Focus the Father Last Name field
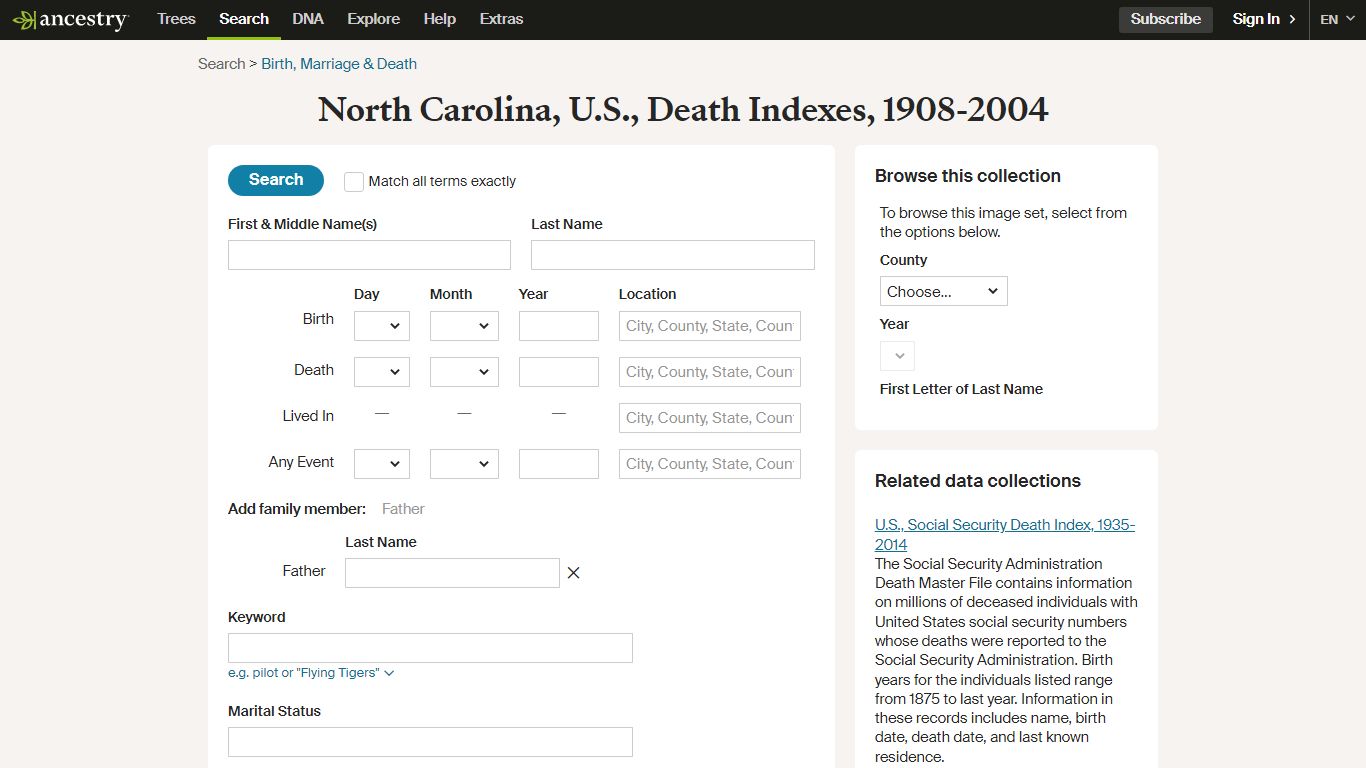 [x=452, y=573]
